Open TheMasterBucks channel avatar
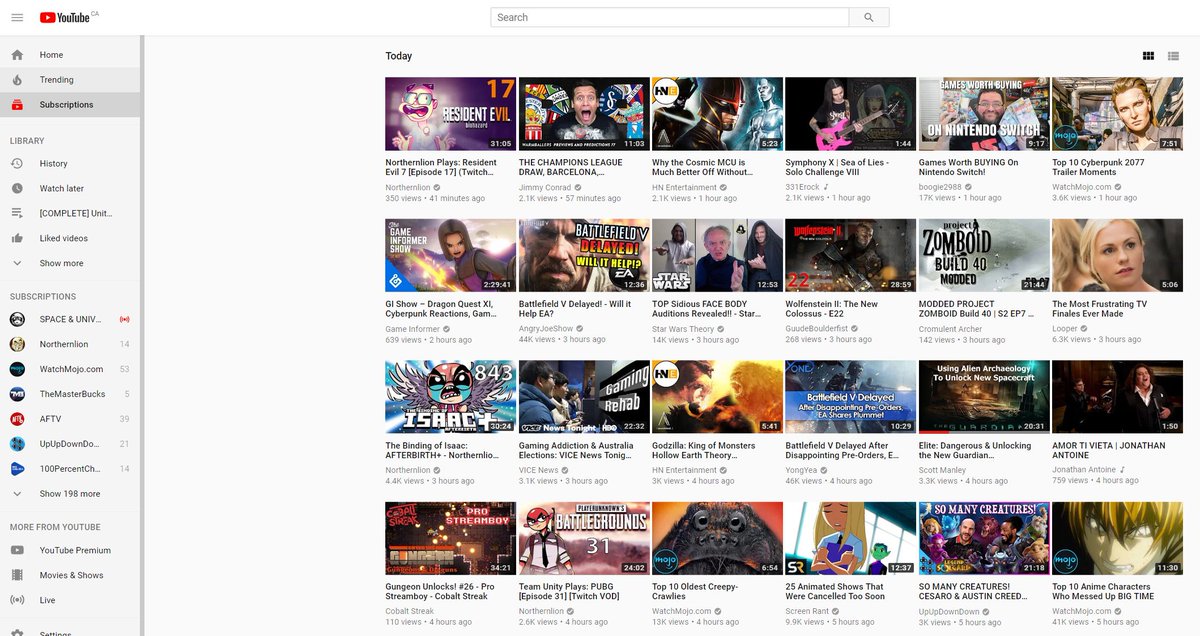The height and width of the screenshot is (636, 1200). (x=17, y=394)
